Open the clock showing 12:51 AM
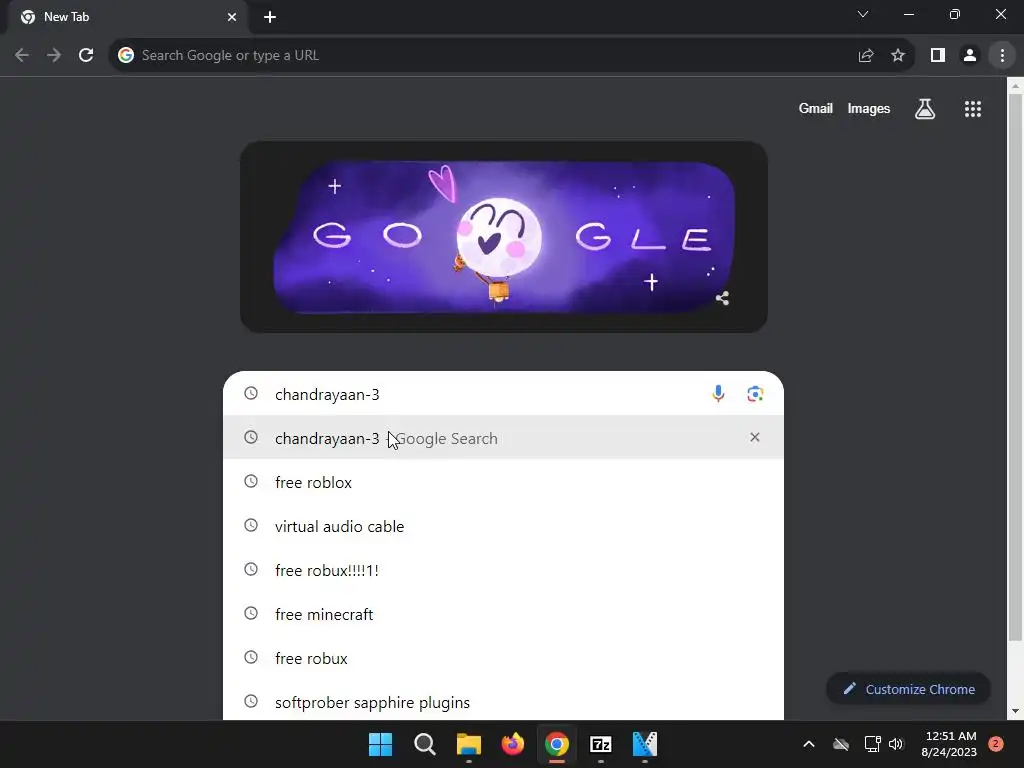Screen dimensions: 1024x768 949,744
